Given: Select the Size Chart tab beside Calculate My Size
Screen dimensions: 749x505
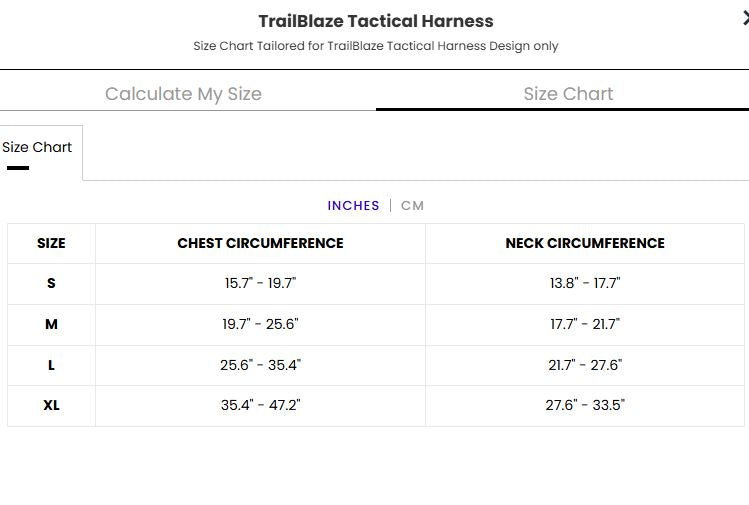Looking at the screenshot, I should (568, 94).
